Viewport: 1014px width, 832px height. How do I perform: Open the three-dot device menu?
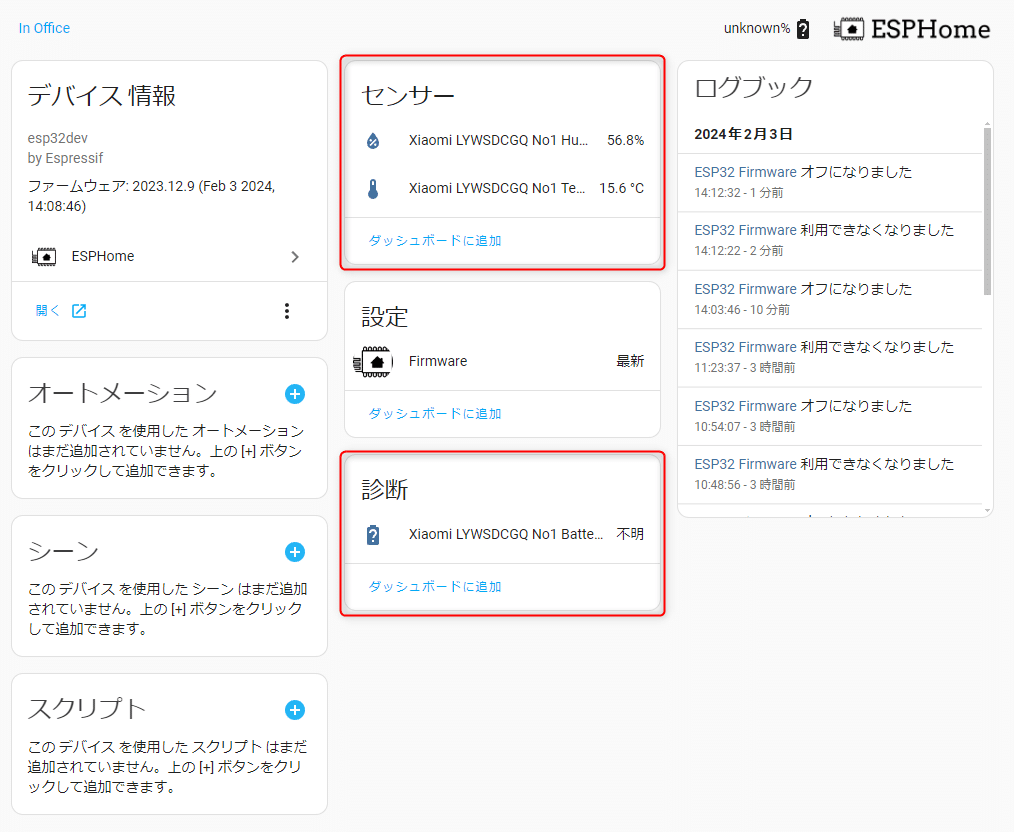click(286, 311)
